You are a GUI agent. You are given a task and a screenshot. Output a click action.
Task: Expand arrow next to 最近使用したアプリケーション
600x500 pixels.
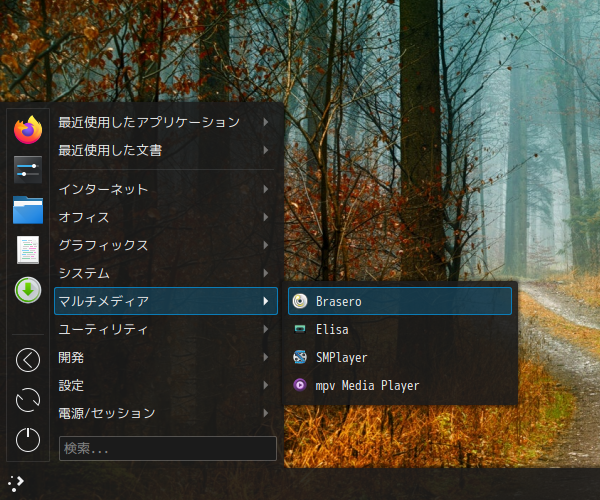[266, 122]
